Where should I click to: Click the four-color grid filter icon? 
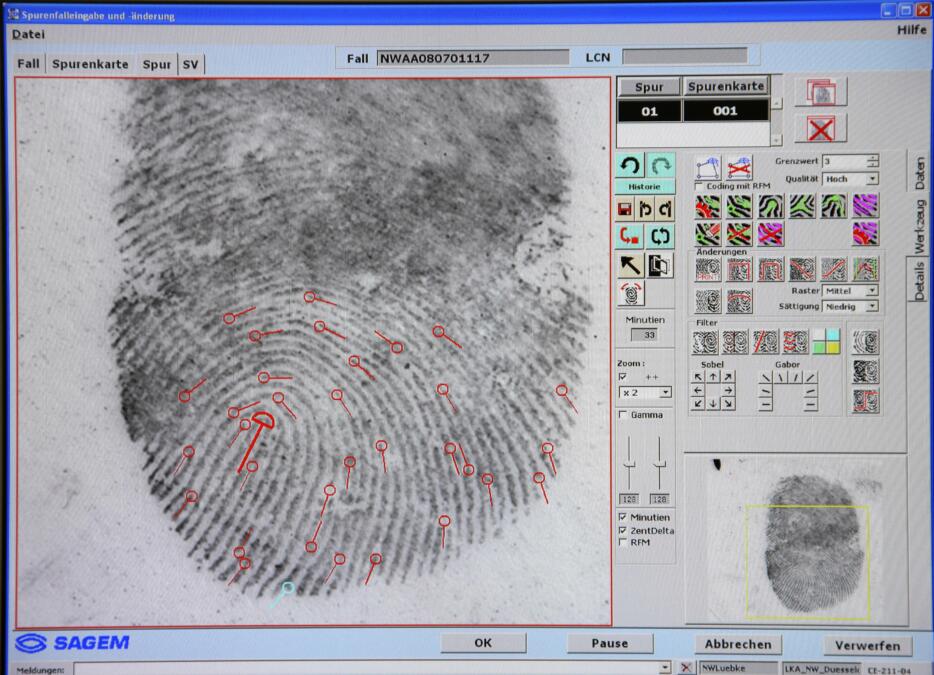click(826, 342)
